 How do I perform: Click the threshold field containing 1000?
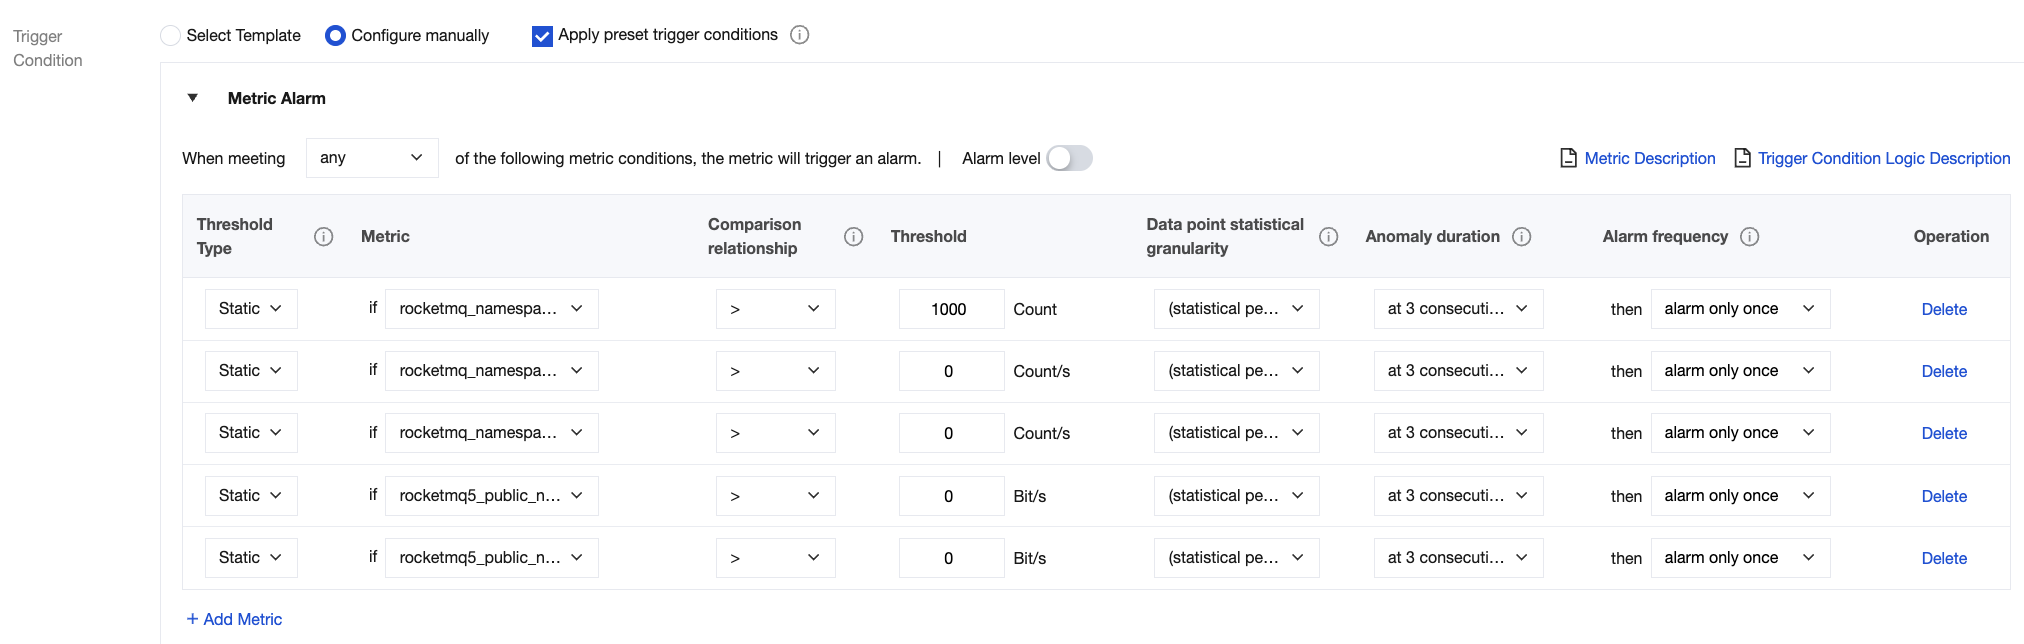click(950, 310)
